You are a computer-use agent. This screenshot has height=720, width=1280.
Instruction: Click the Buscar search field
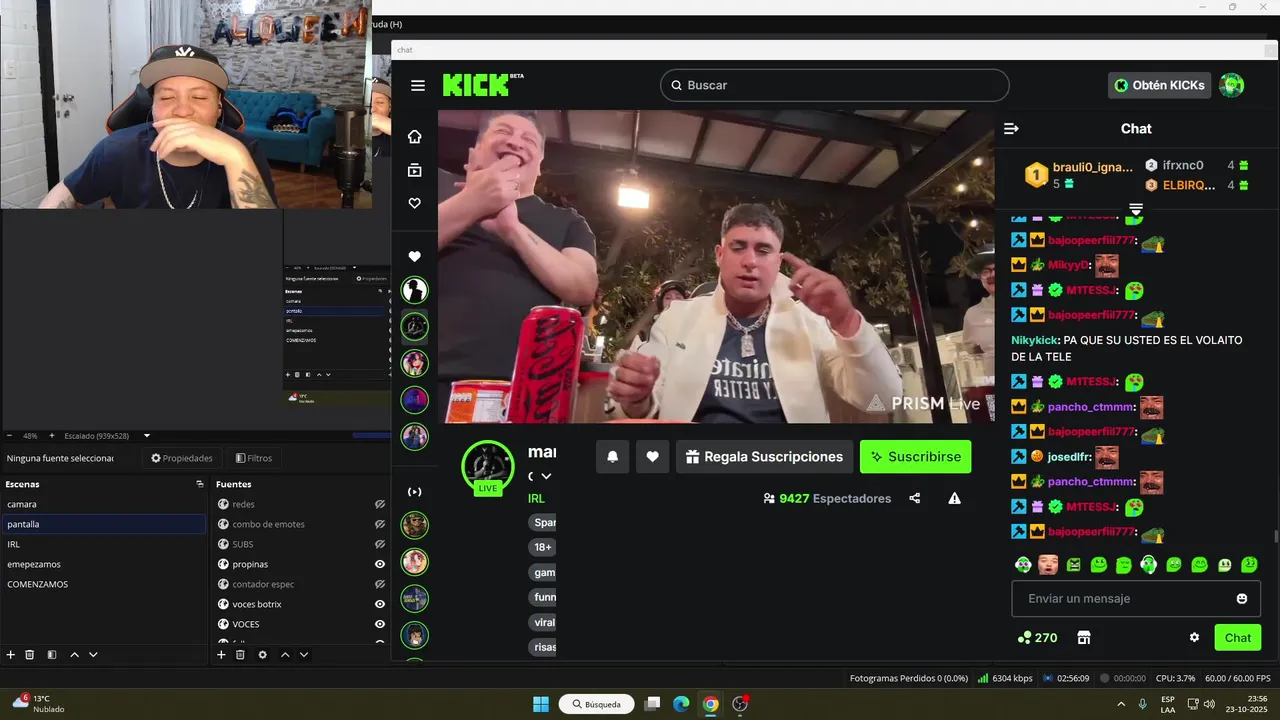(835, 85)
